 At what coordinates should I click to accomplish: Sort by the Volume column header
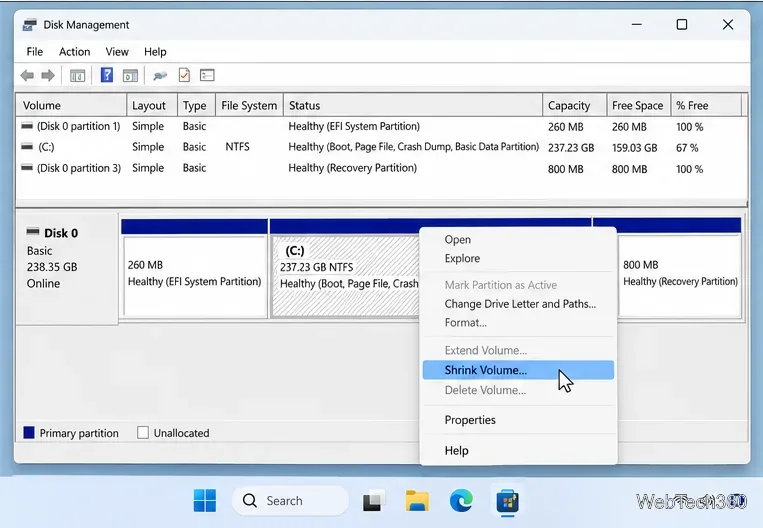click(x=72, y=106)
